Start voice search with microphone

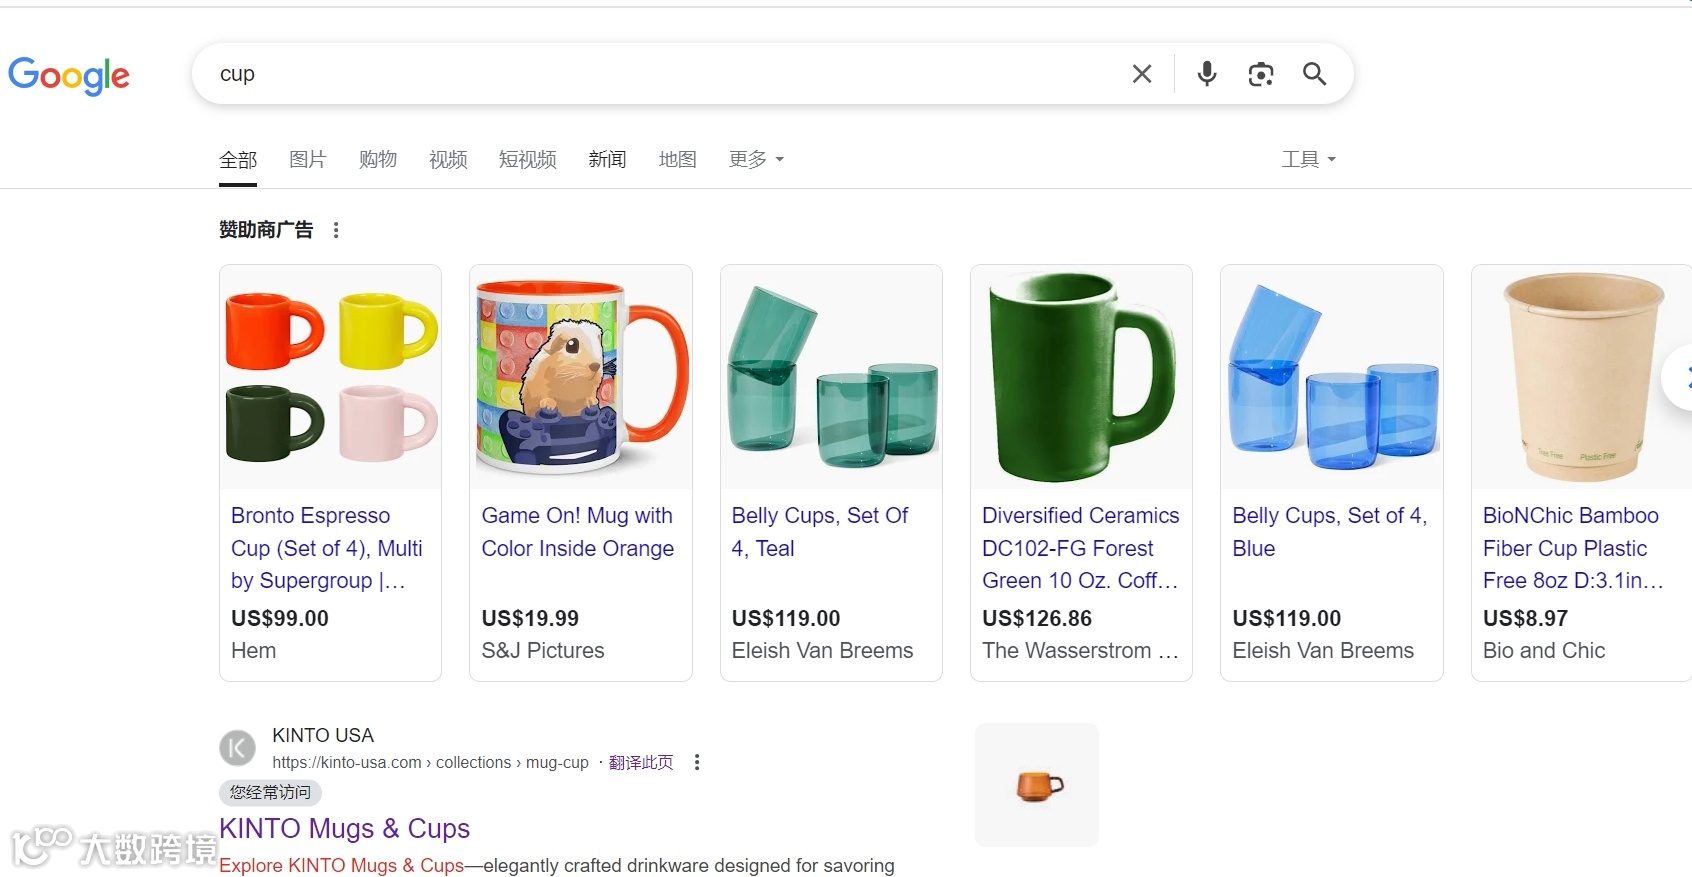1207,74
